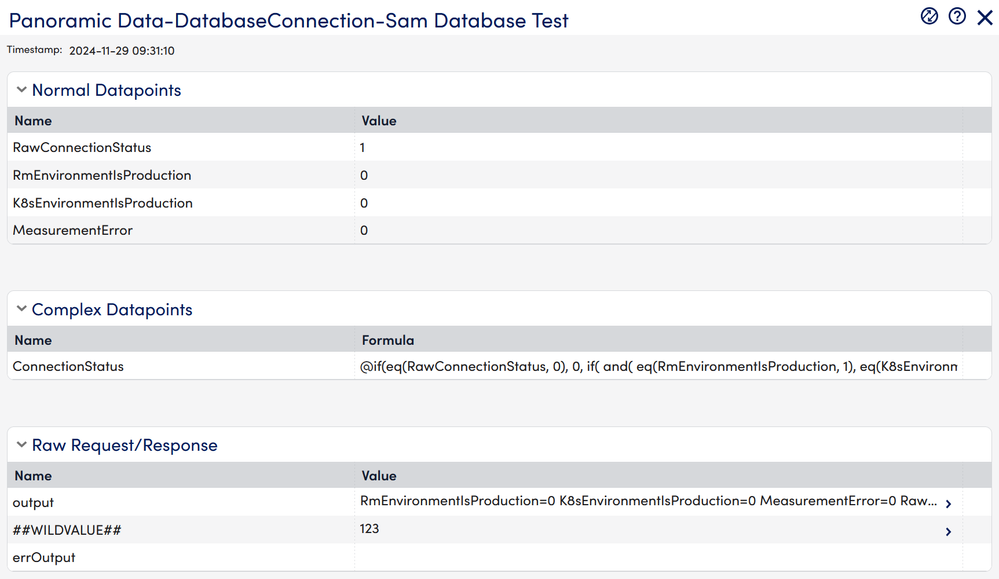The image size is (999, 579).
Task: Select the RmEnvironmentIsProduction datapoint row
Action: pos(102,176)
